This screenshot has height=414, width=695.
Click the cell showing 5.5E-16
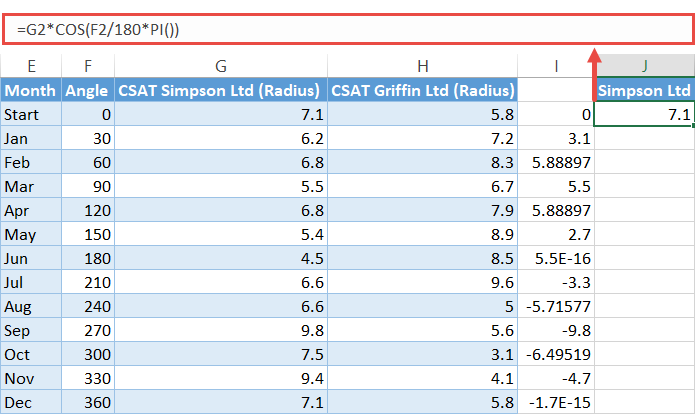coord(556,258)
